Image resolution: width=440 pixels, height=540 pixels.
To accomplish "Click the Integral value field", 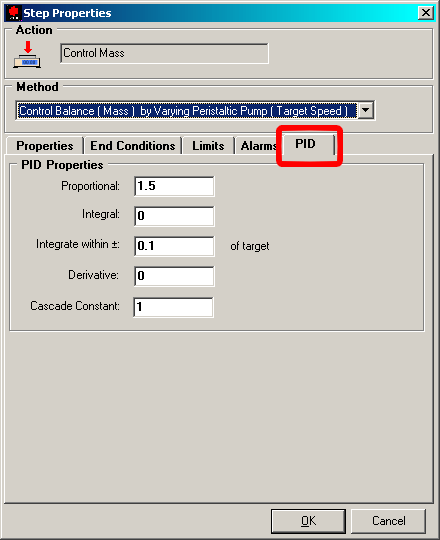I will (x=174, y=216).
